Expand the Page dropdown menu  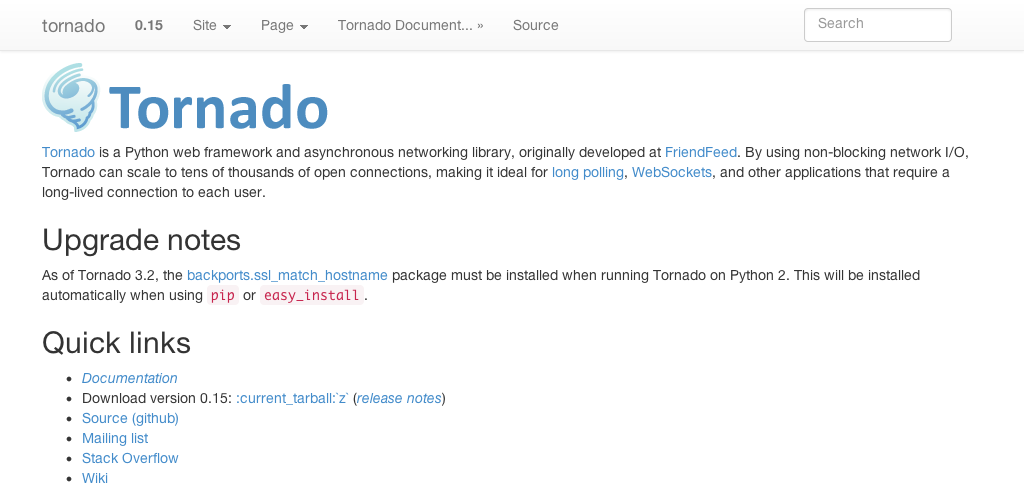(x=284, y=26)
